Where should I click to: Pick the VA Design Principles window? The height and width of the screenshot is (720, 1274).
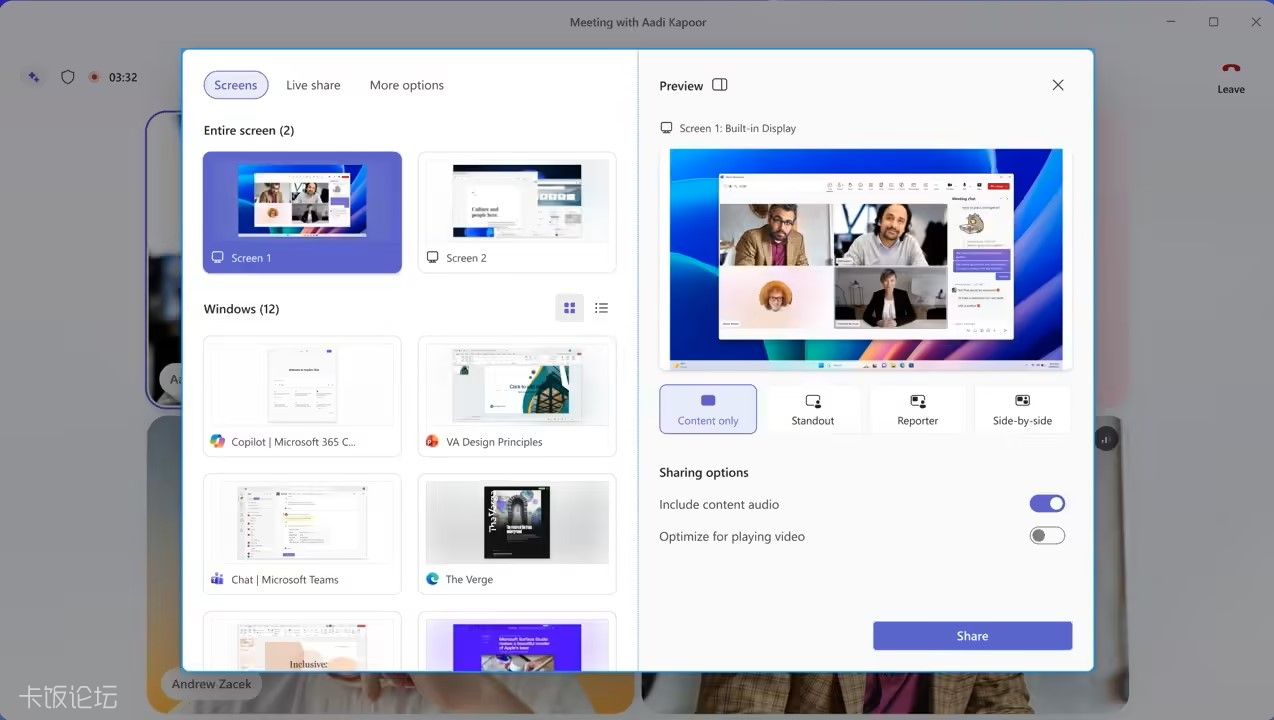pyautogui.click(x=517, y=396)
